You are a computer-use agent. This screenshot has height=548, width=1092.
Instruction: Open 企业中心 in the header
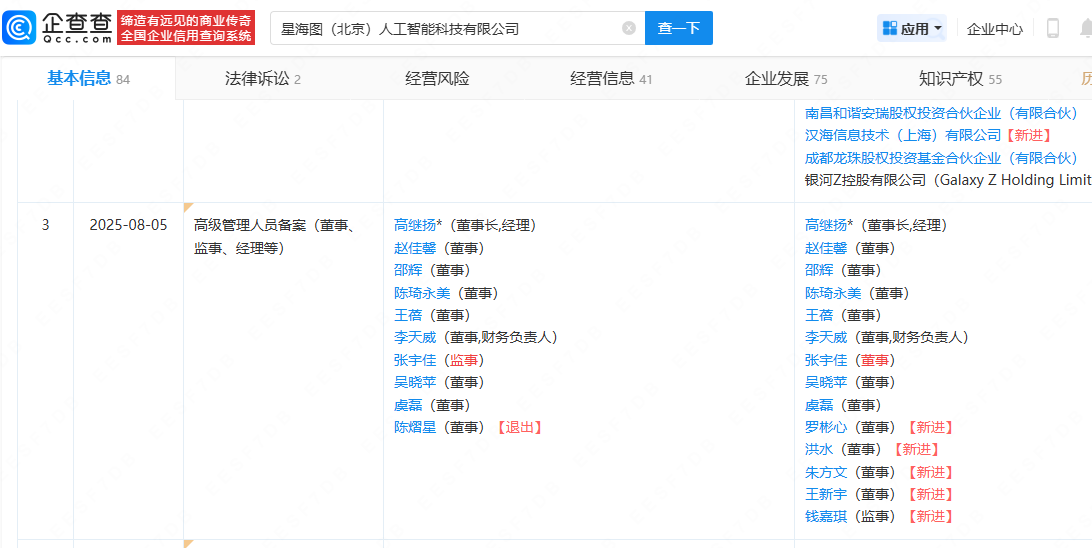tap(994, 29)
